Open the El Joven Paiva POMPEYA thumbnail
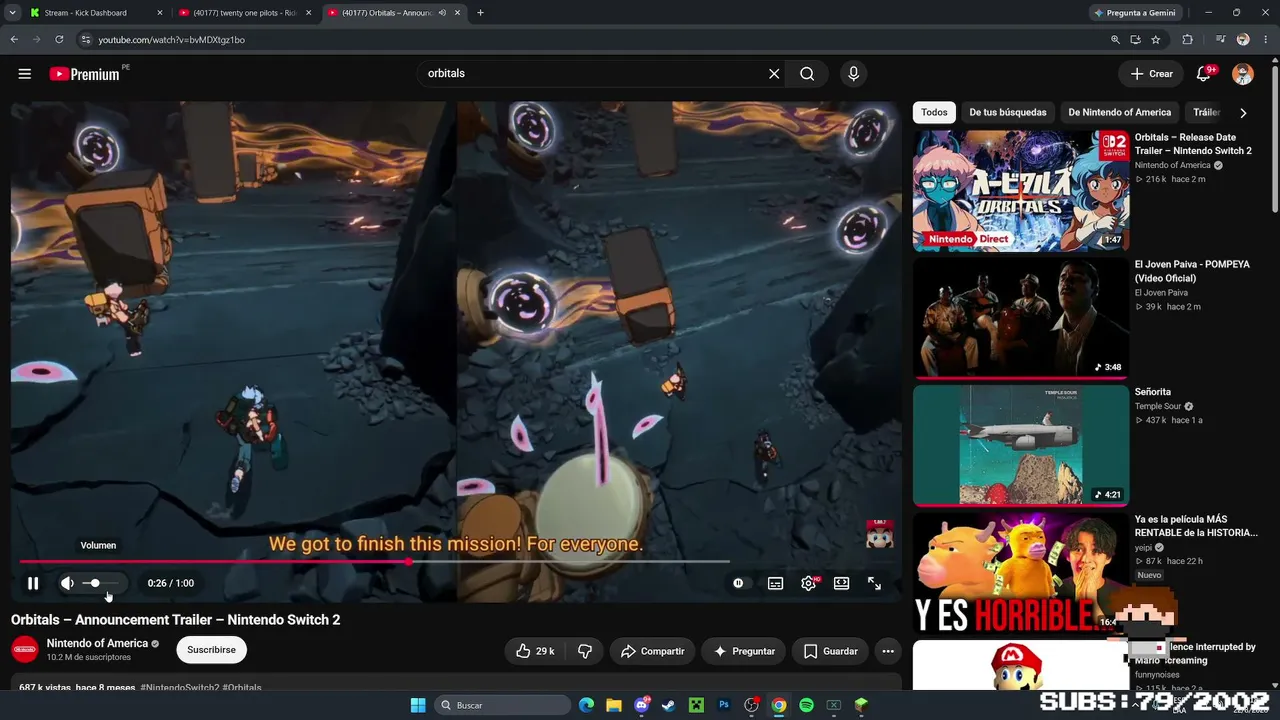 [1021, 317]
